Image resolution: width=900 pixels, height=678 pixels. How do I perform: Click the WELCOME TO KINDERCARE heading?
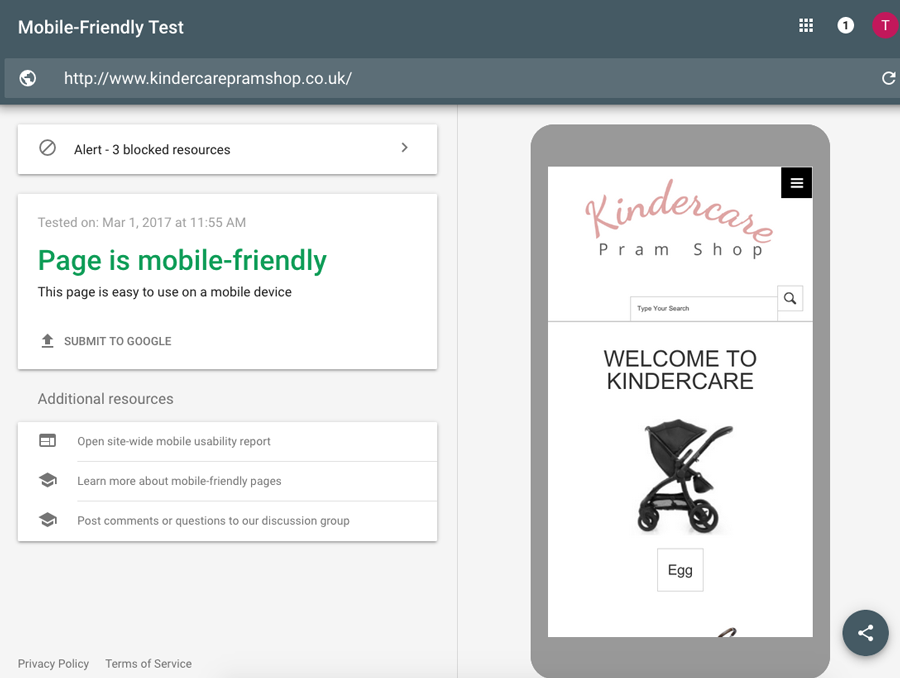tap(680, 370)
